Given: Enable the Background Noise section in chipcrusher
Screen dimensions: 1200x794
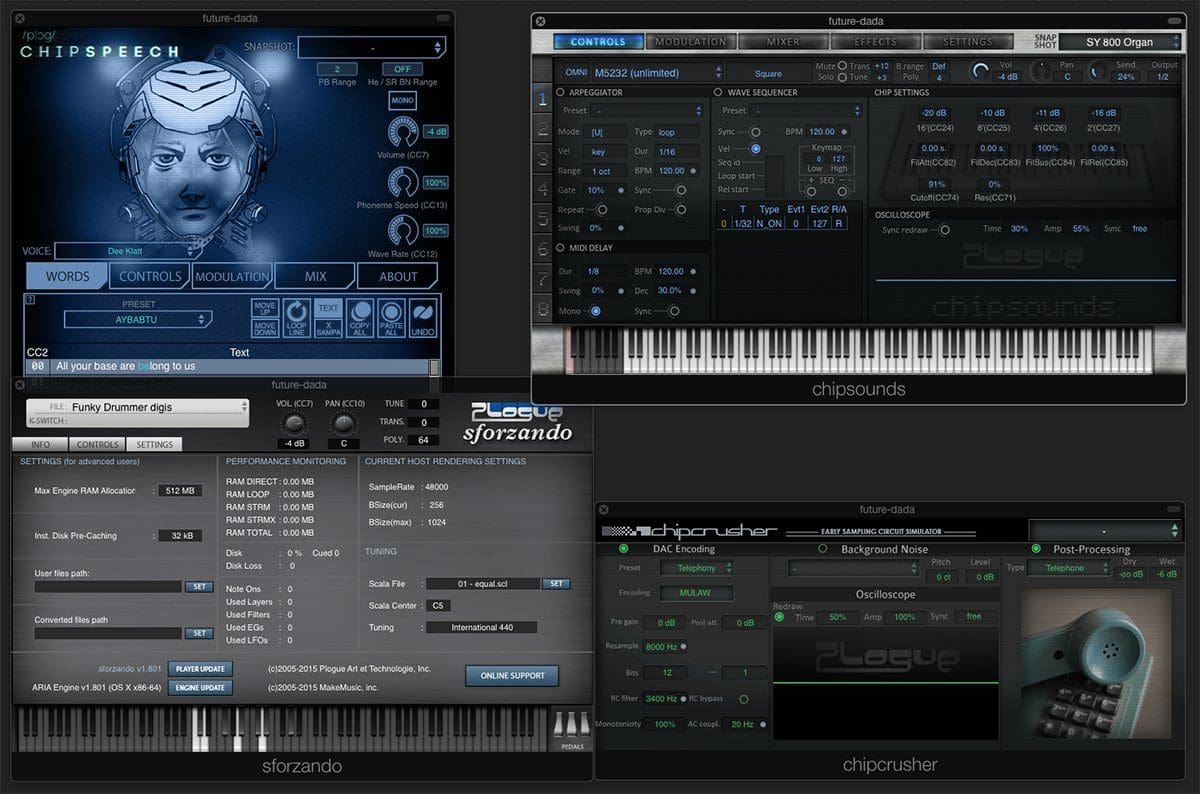Looking at the screenshot, I should coord(823,549).
